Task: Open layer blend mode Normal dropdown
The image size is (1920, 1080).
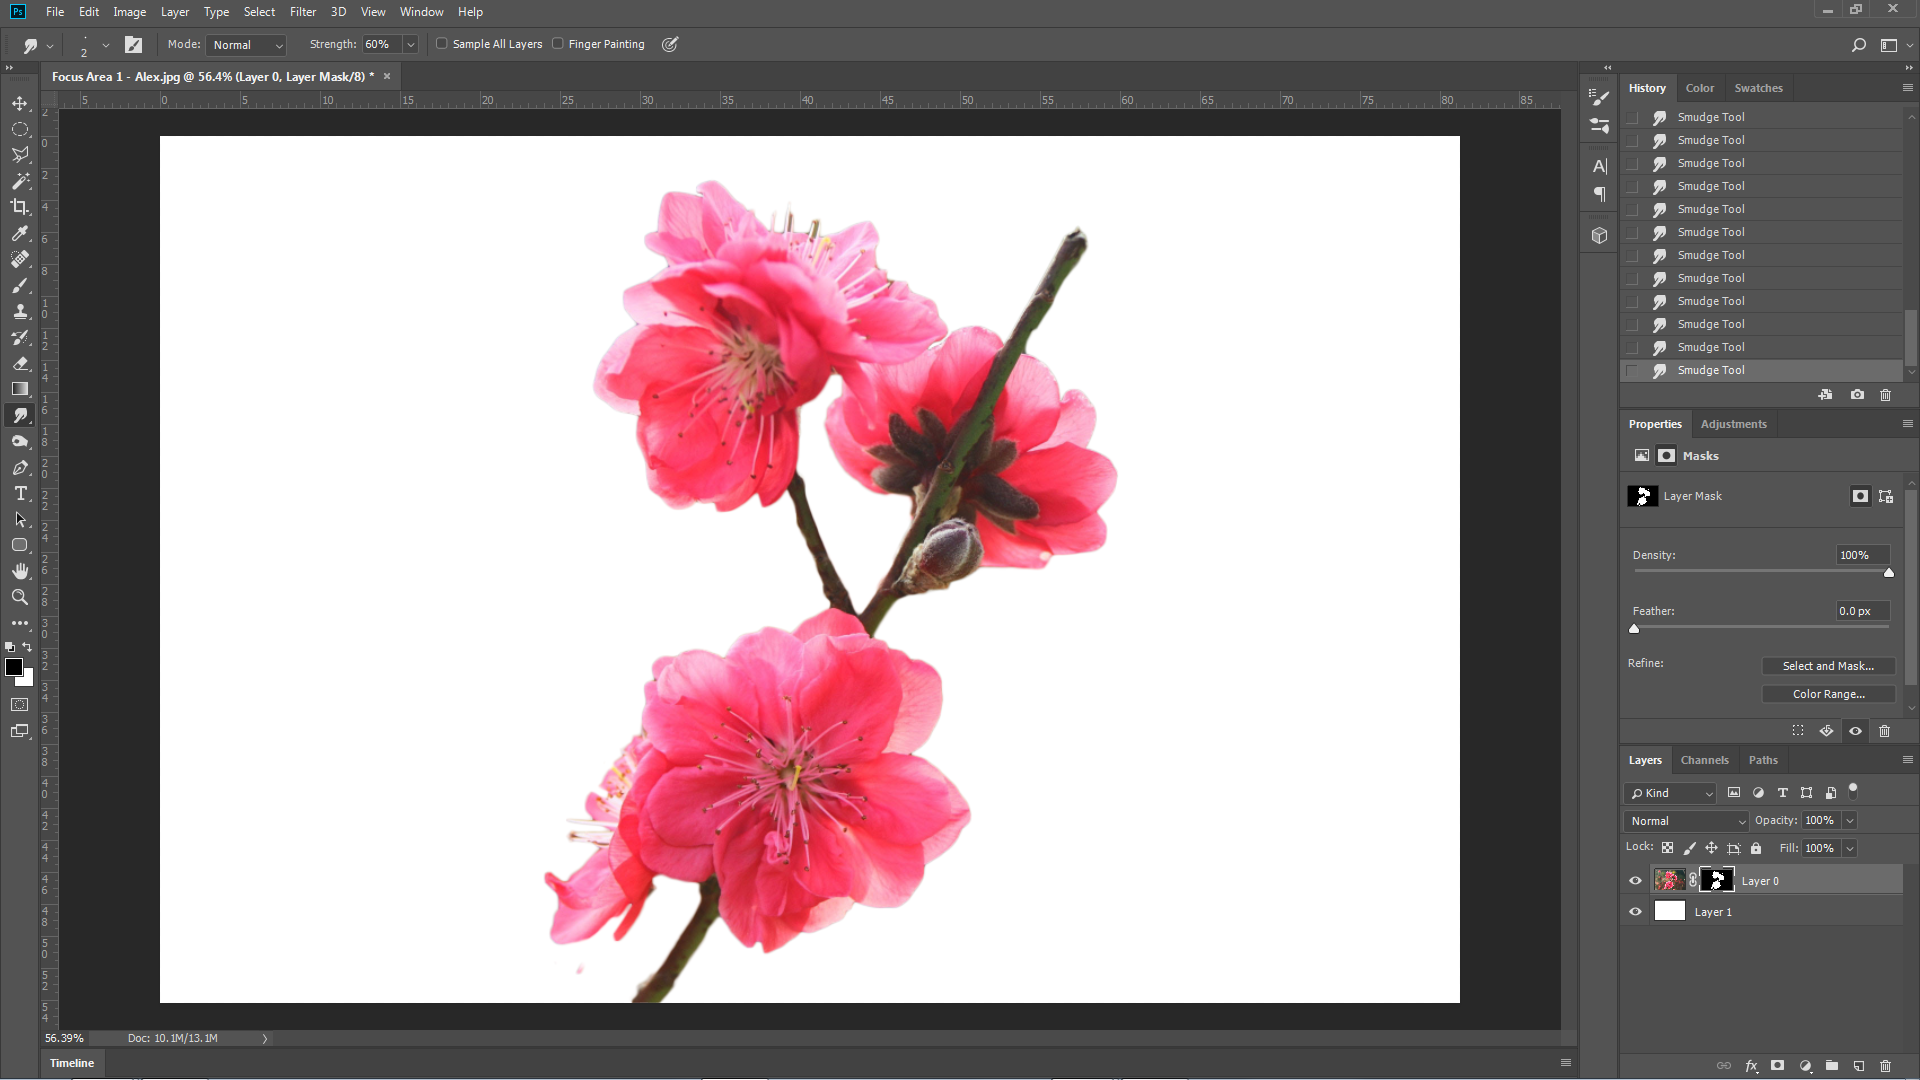Action: [1686, 821]
